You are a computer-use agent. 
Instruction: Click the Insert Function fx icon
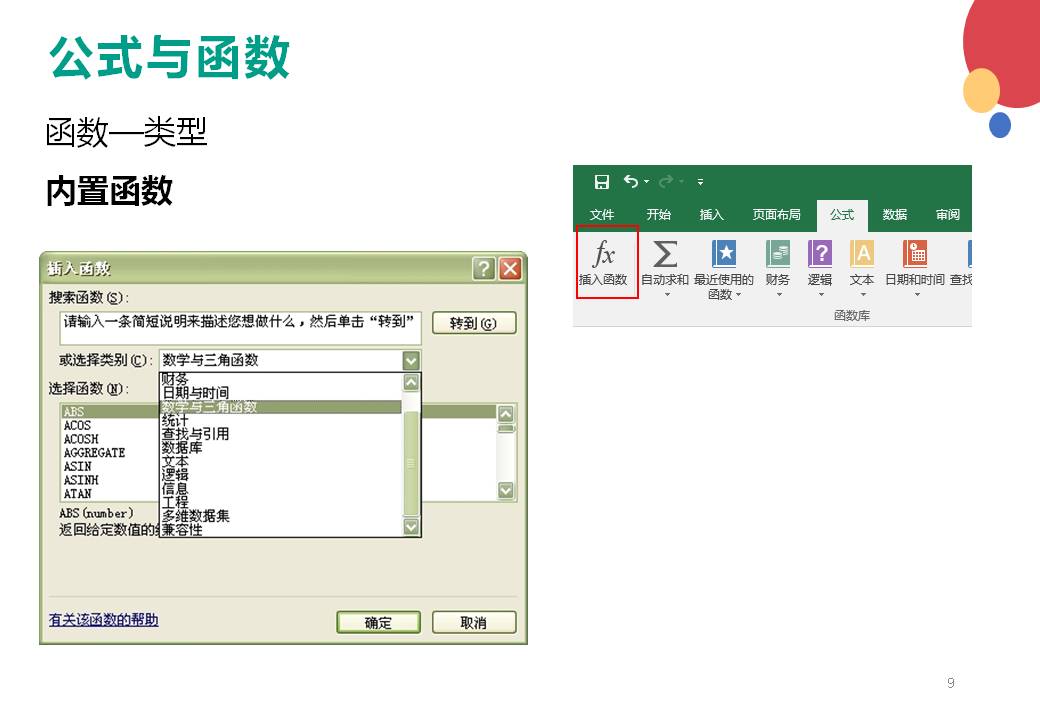tap(604, 254)
